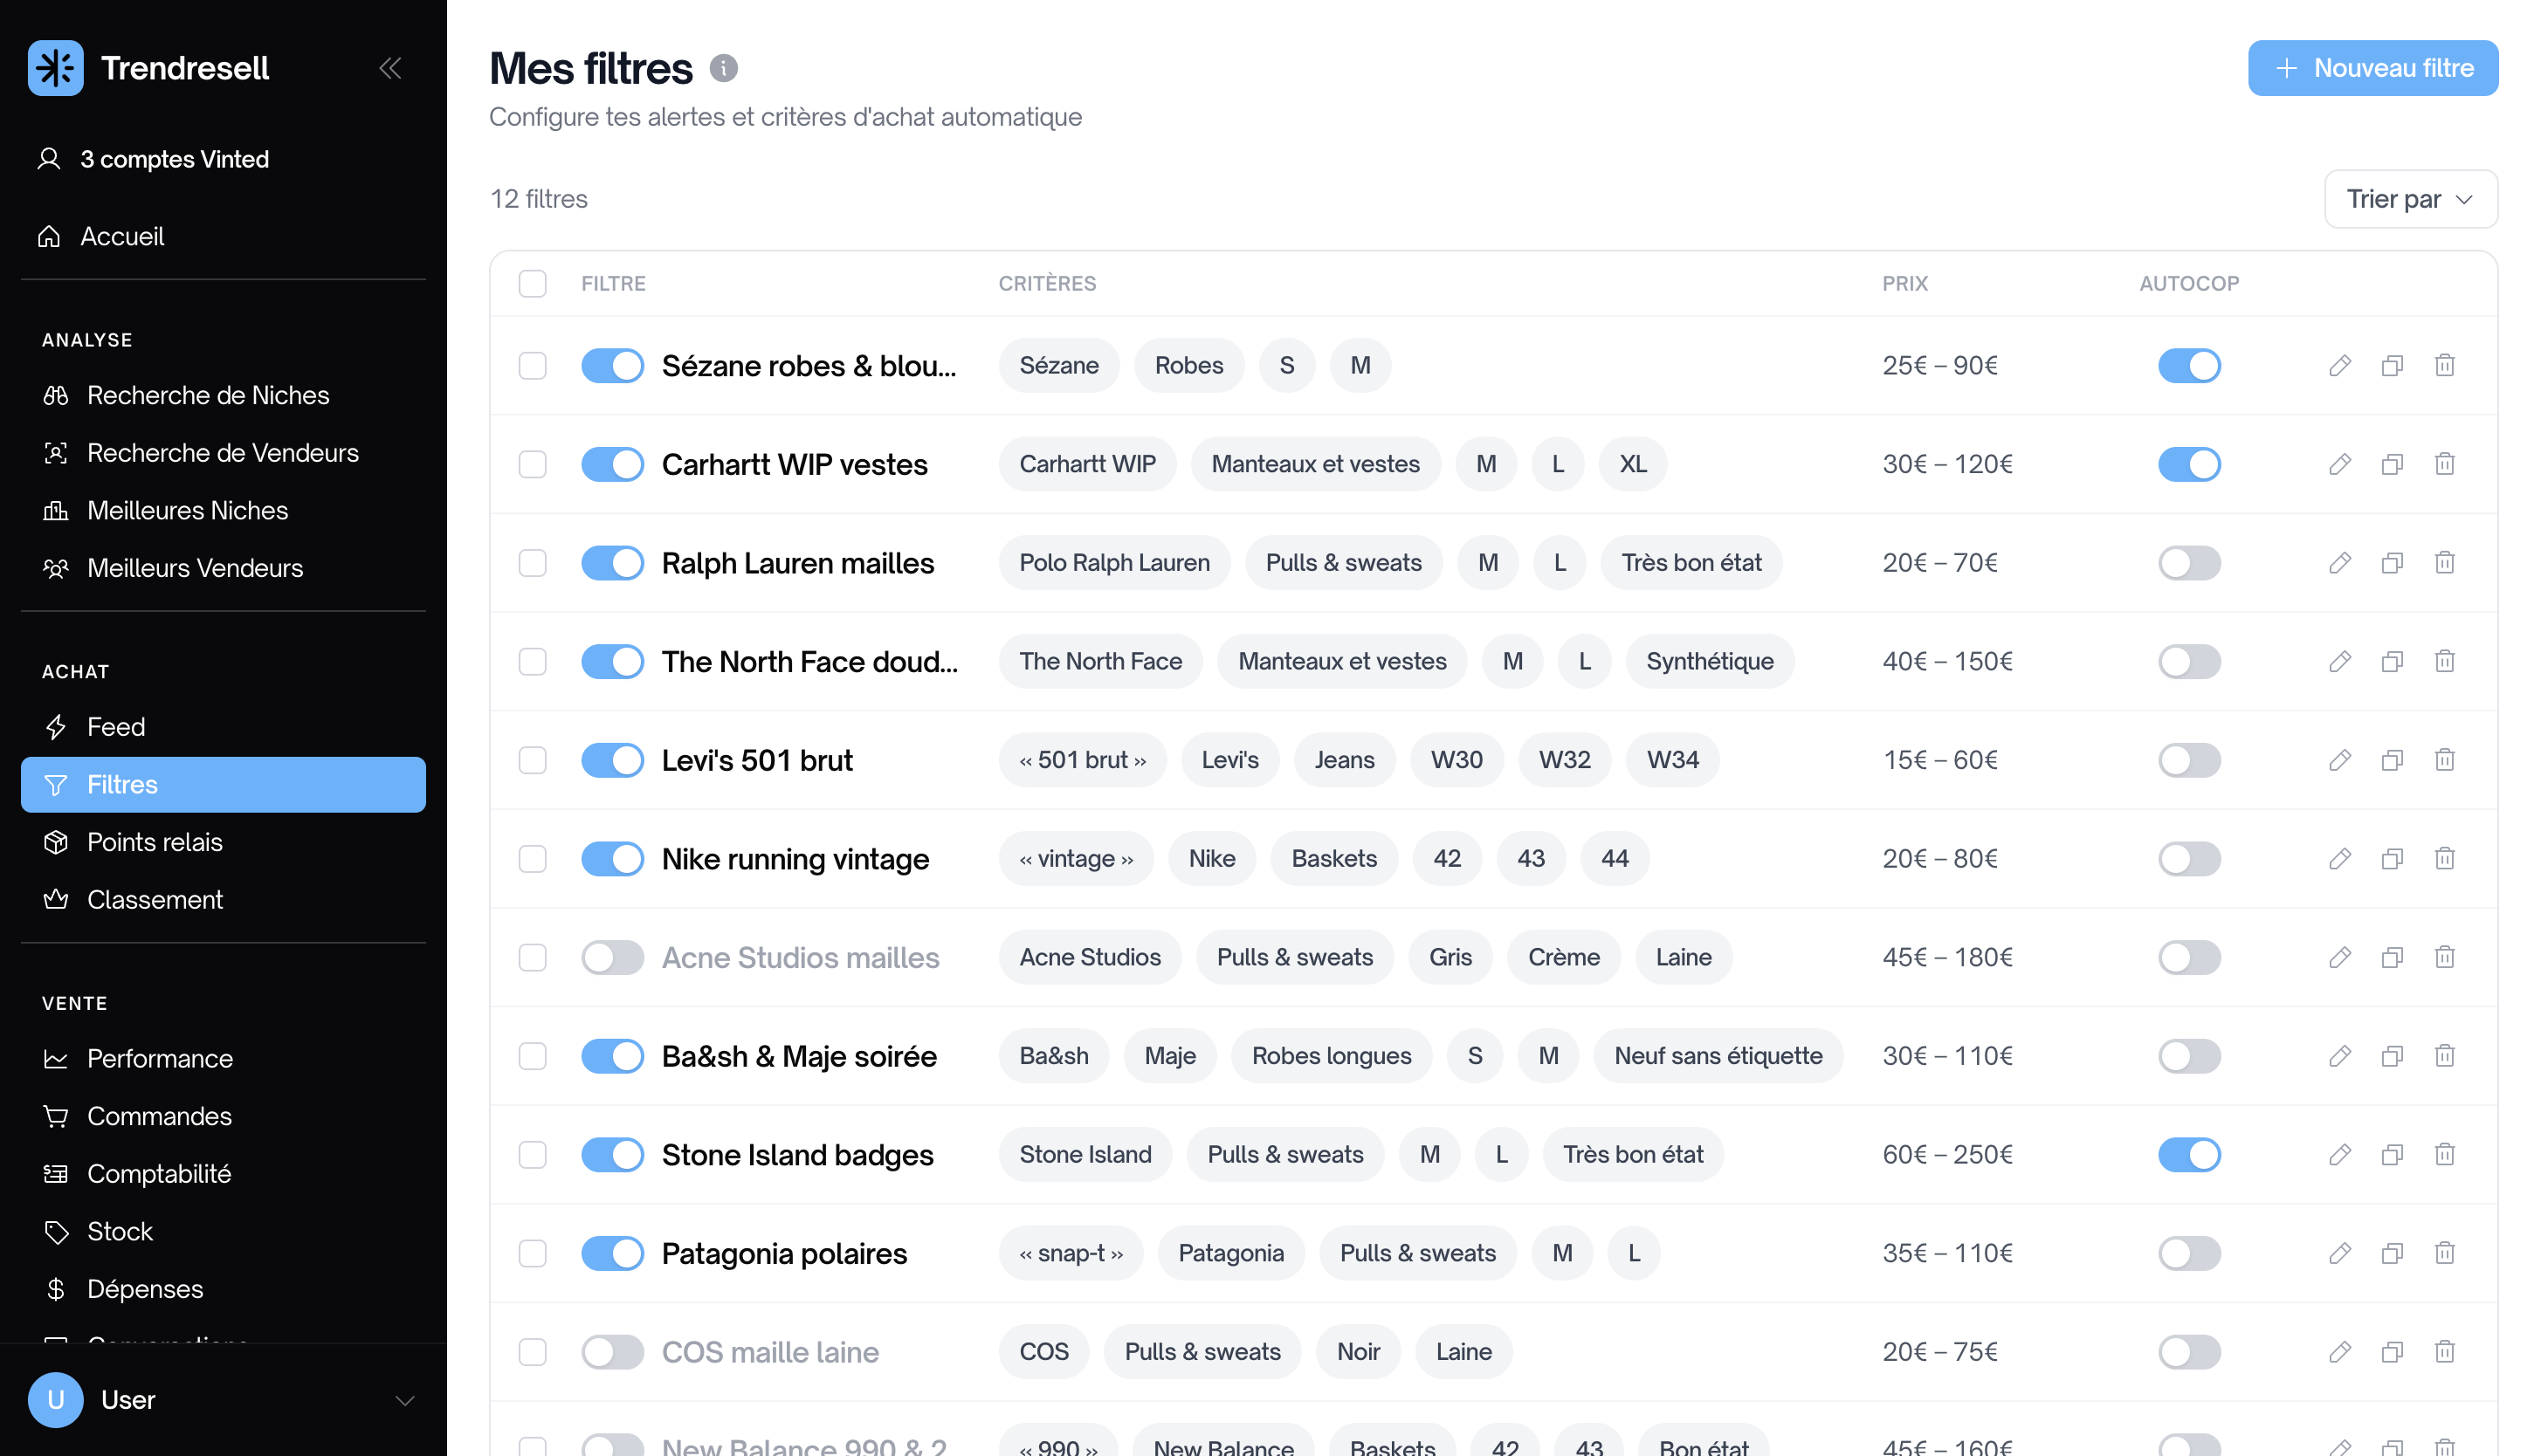Turn off Autocop for Carhartt WIP vestes
Image resolution: width=2541 pixels, height=1456 pixels.
pos(2188,464)
